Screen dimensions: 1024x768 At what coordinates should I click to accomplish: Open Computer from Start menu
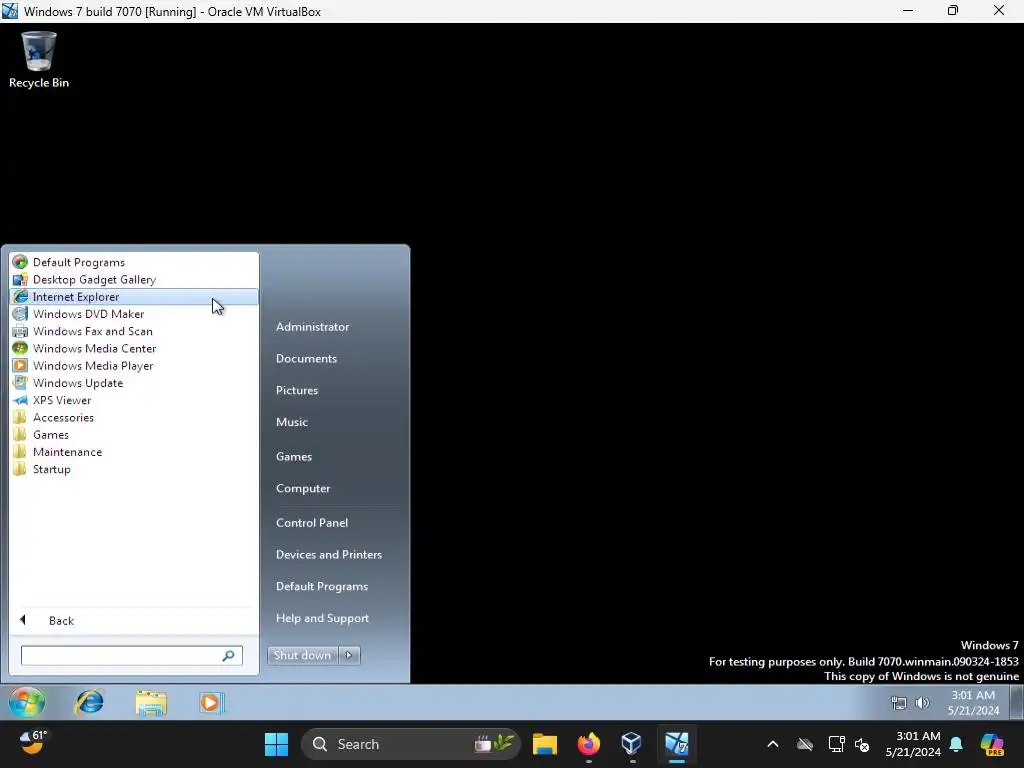coord(302,488)
